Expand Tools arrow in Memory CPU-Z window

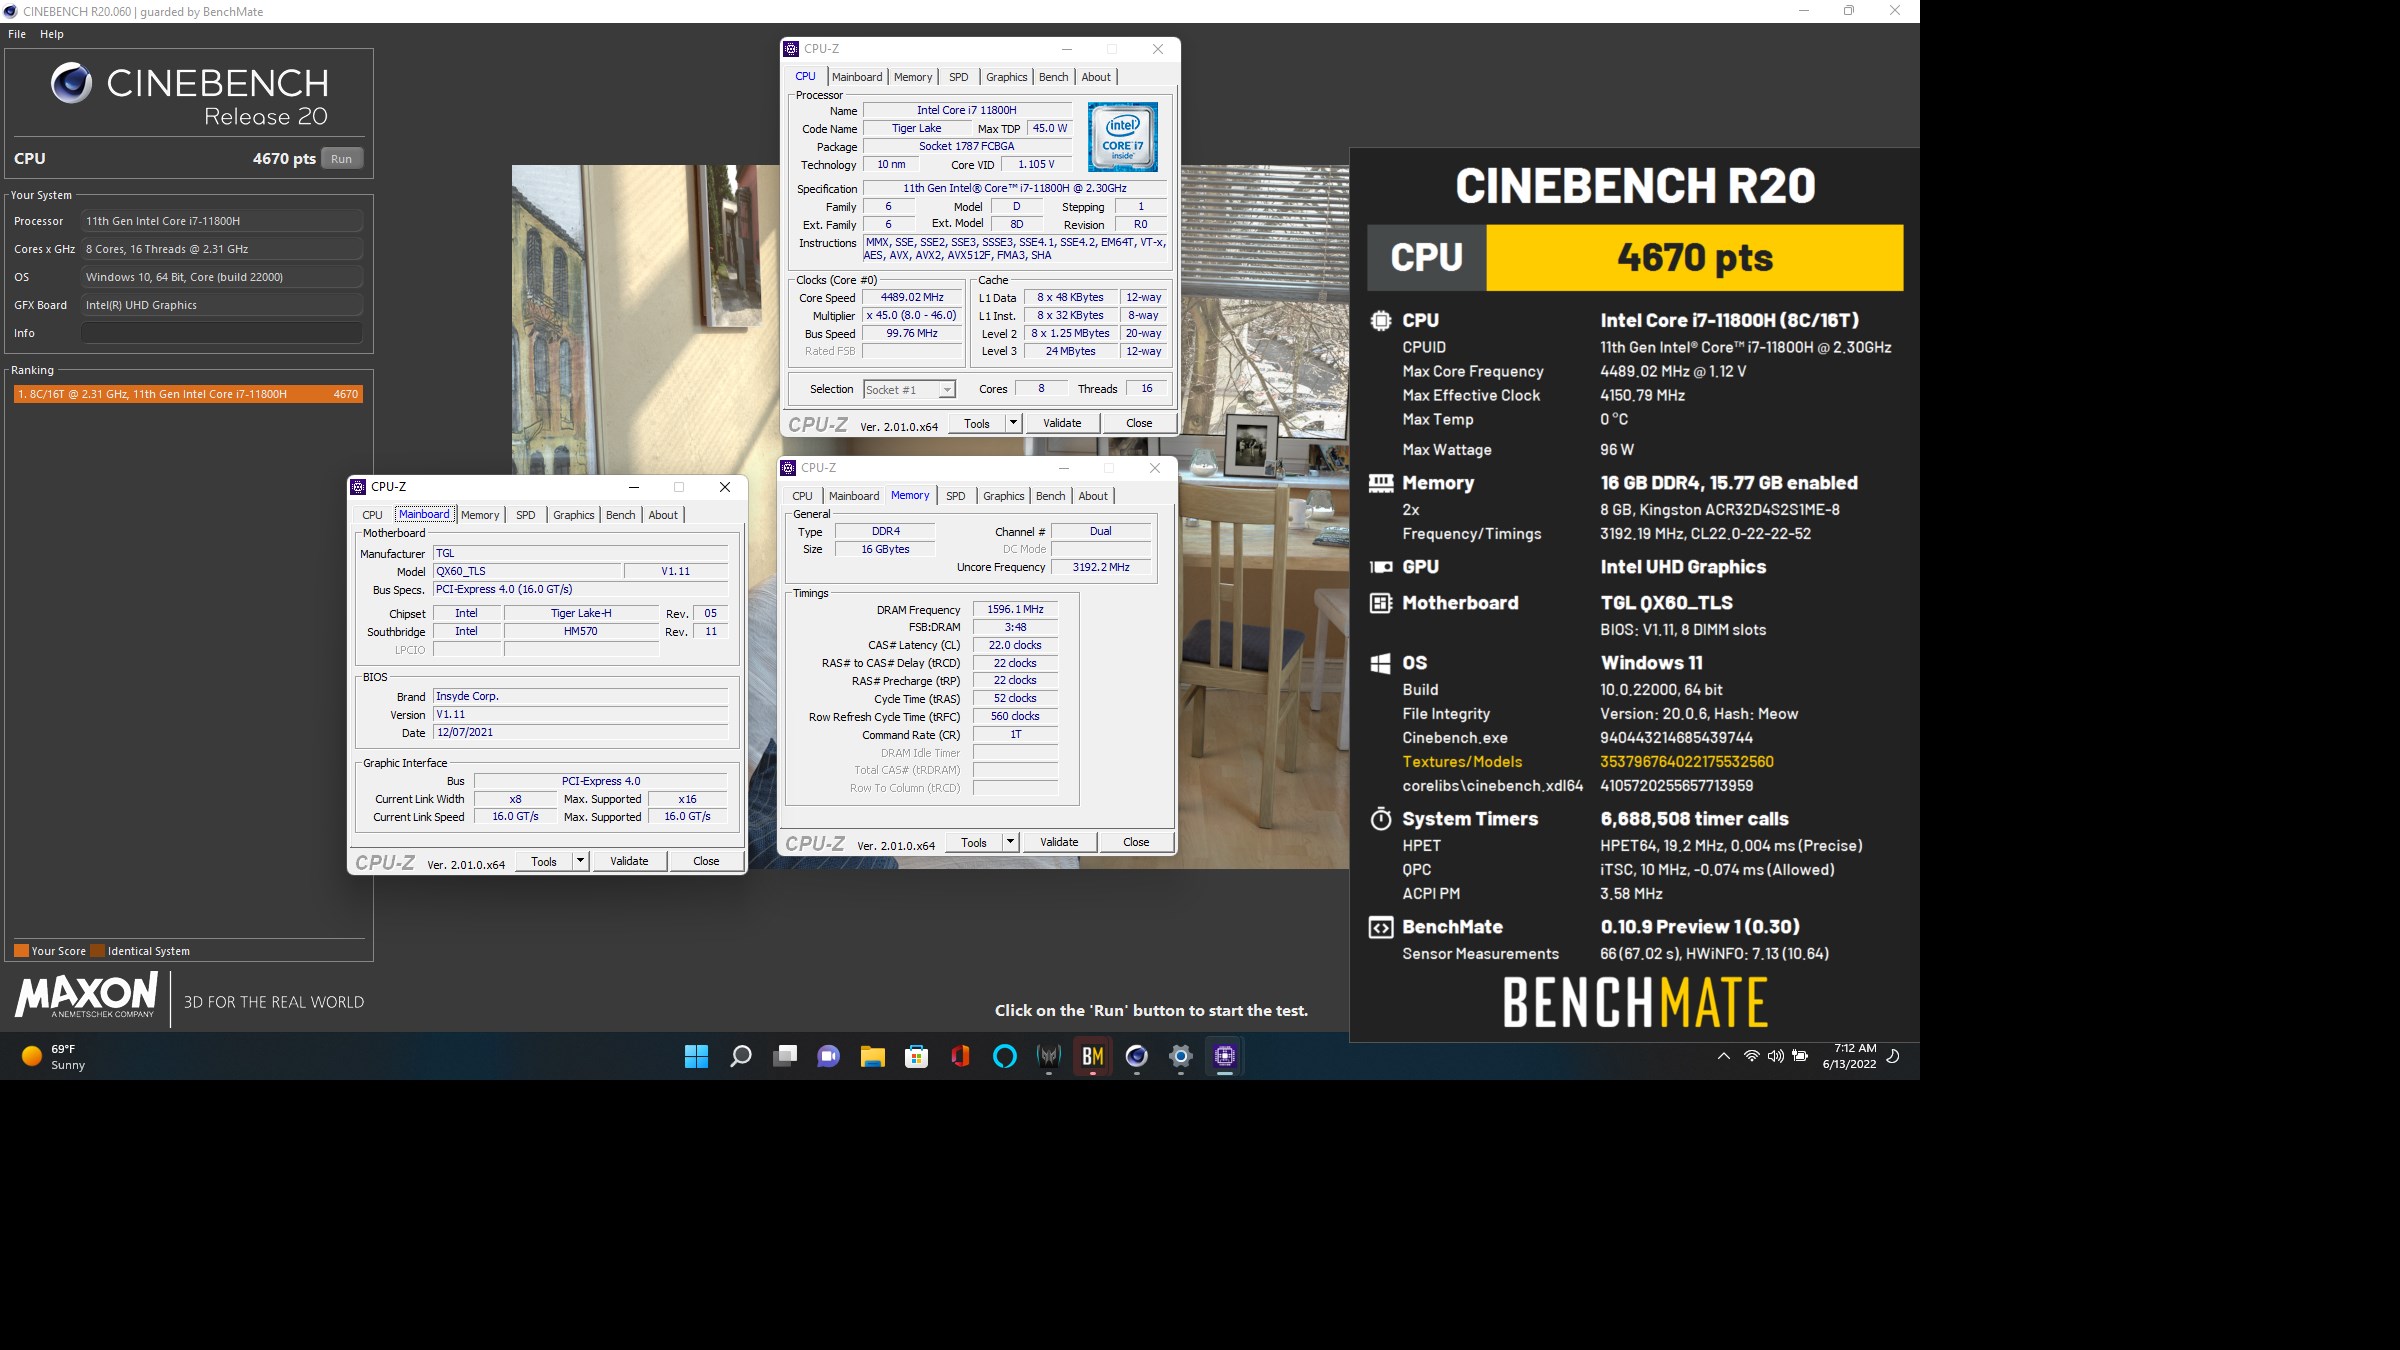(x=1010, y=842)
